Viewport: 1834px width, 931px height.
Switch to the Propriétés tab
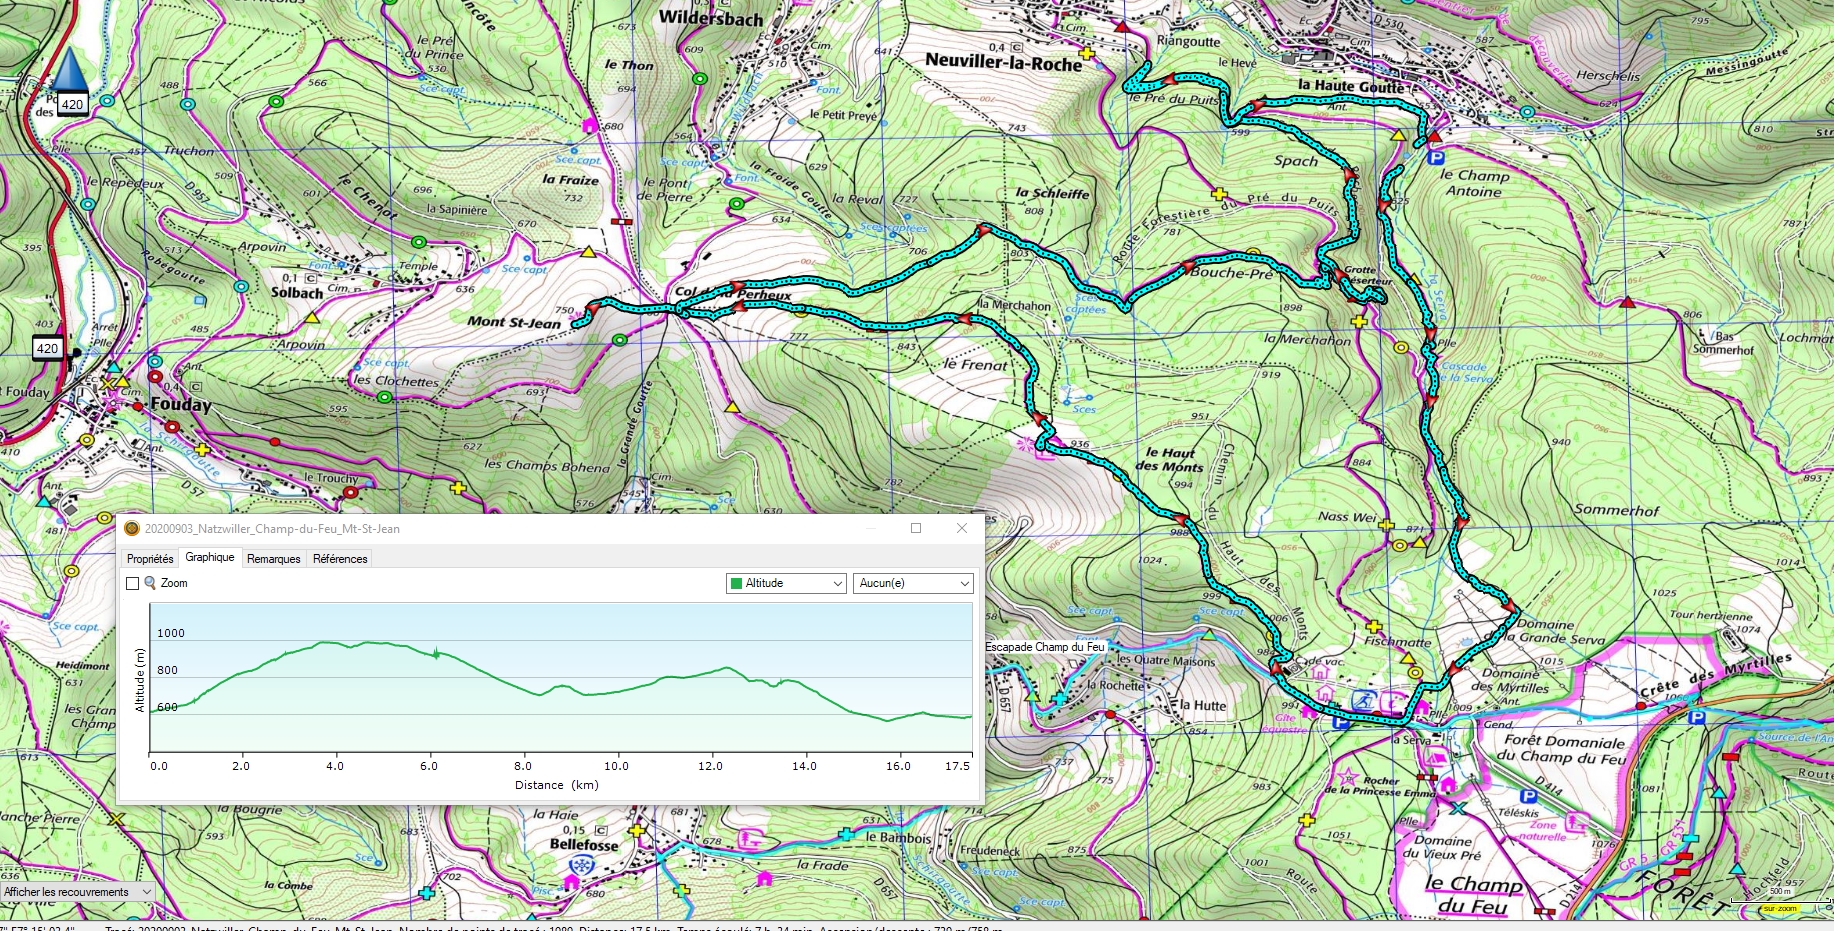(150, 559)
